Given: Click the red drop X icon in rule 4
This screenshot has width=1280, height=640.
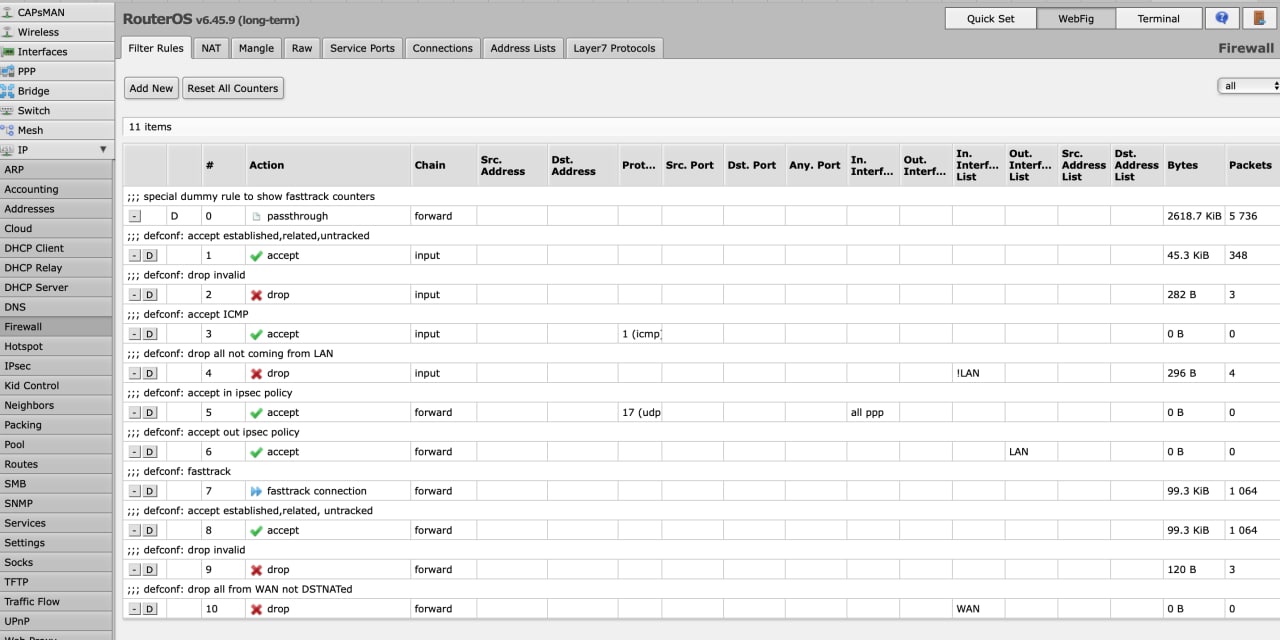Looking at the screenshot, I should 256,373.
